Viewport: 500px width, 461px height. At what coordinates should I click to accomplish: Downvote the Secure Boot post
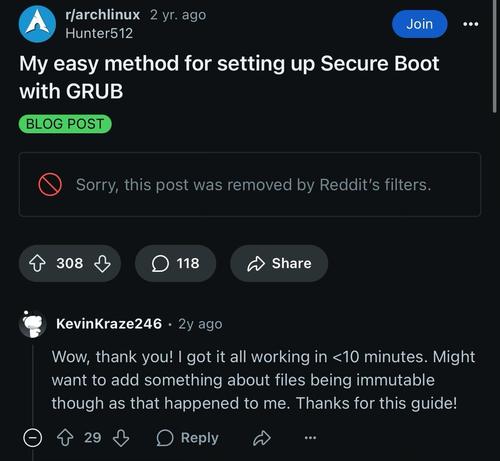point(102,263)
